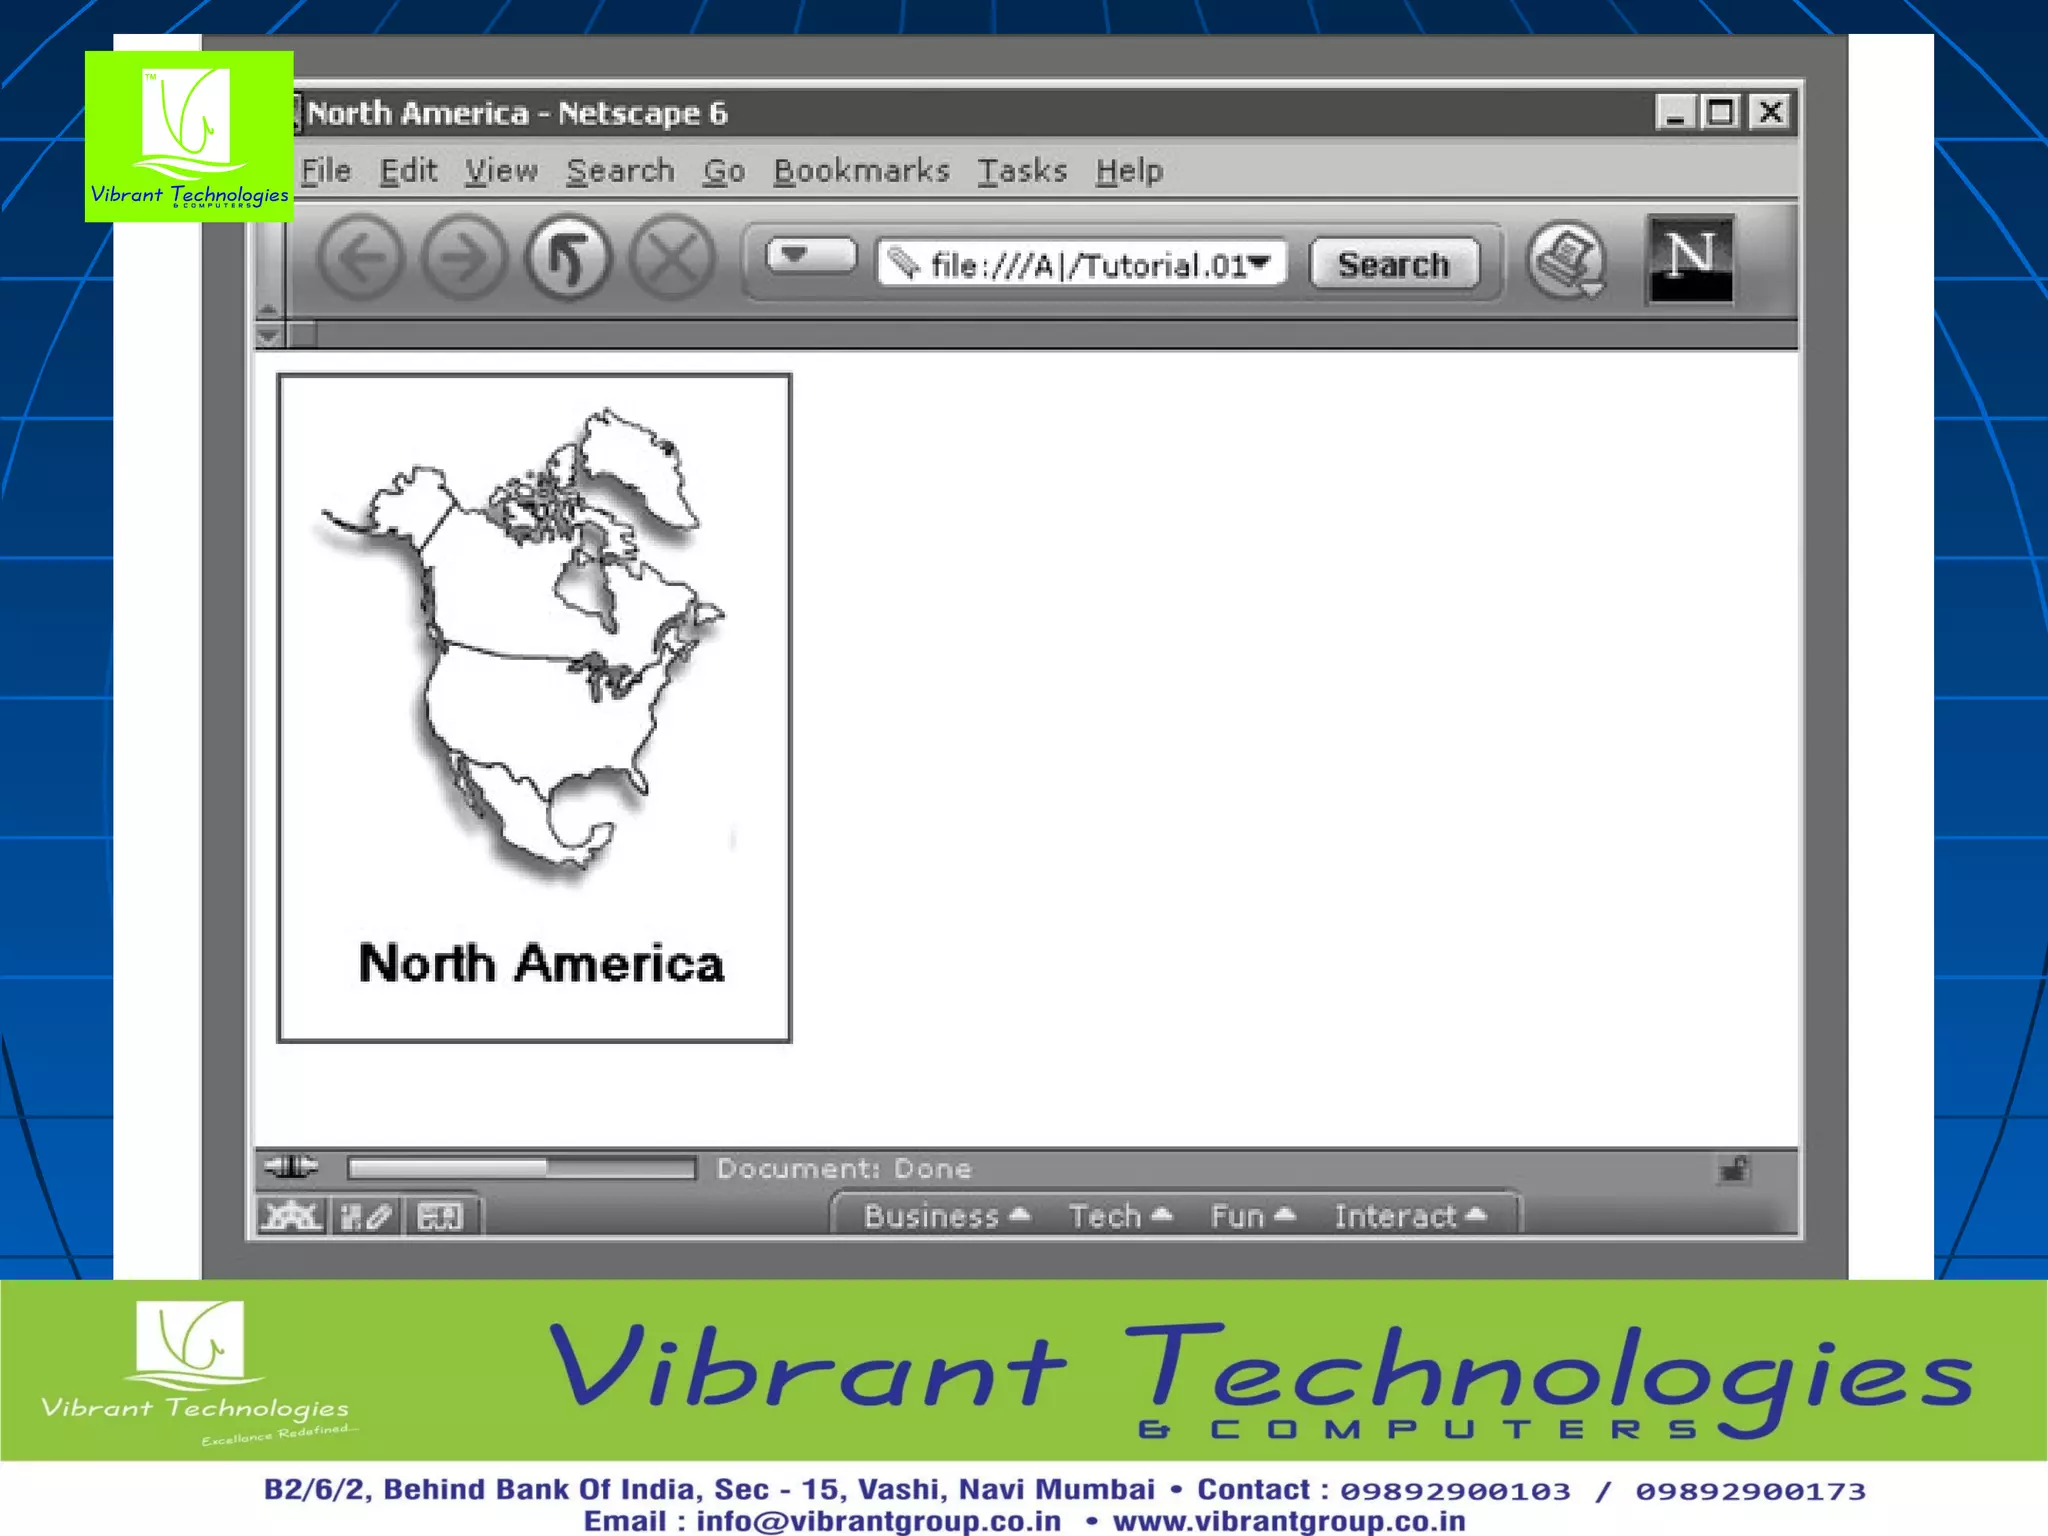Open the Tasks menu
This screenshot has width=2048, height=1536.
1022,171
